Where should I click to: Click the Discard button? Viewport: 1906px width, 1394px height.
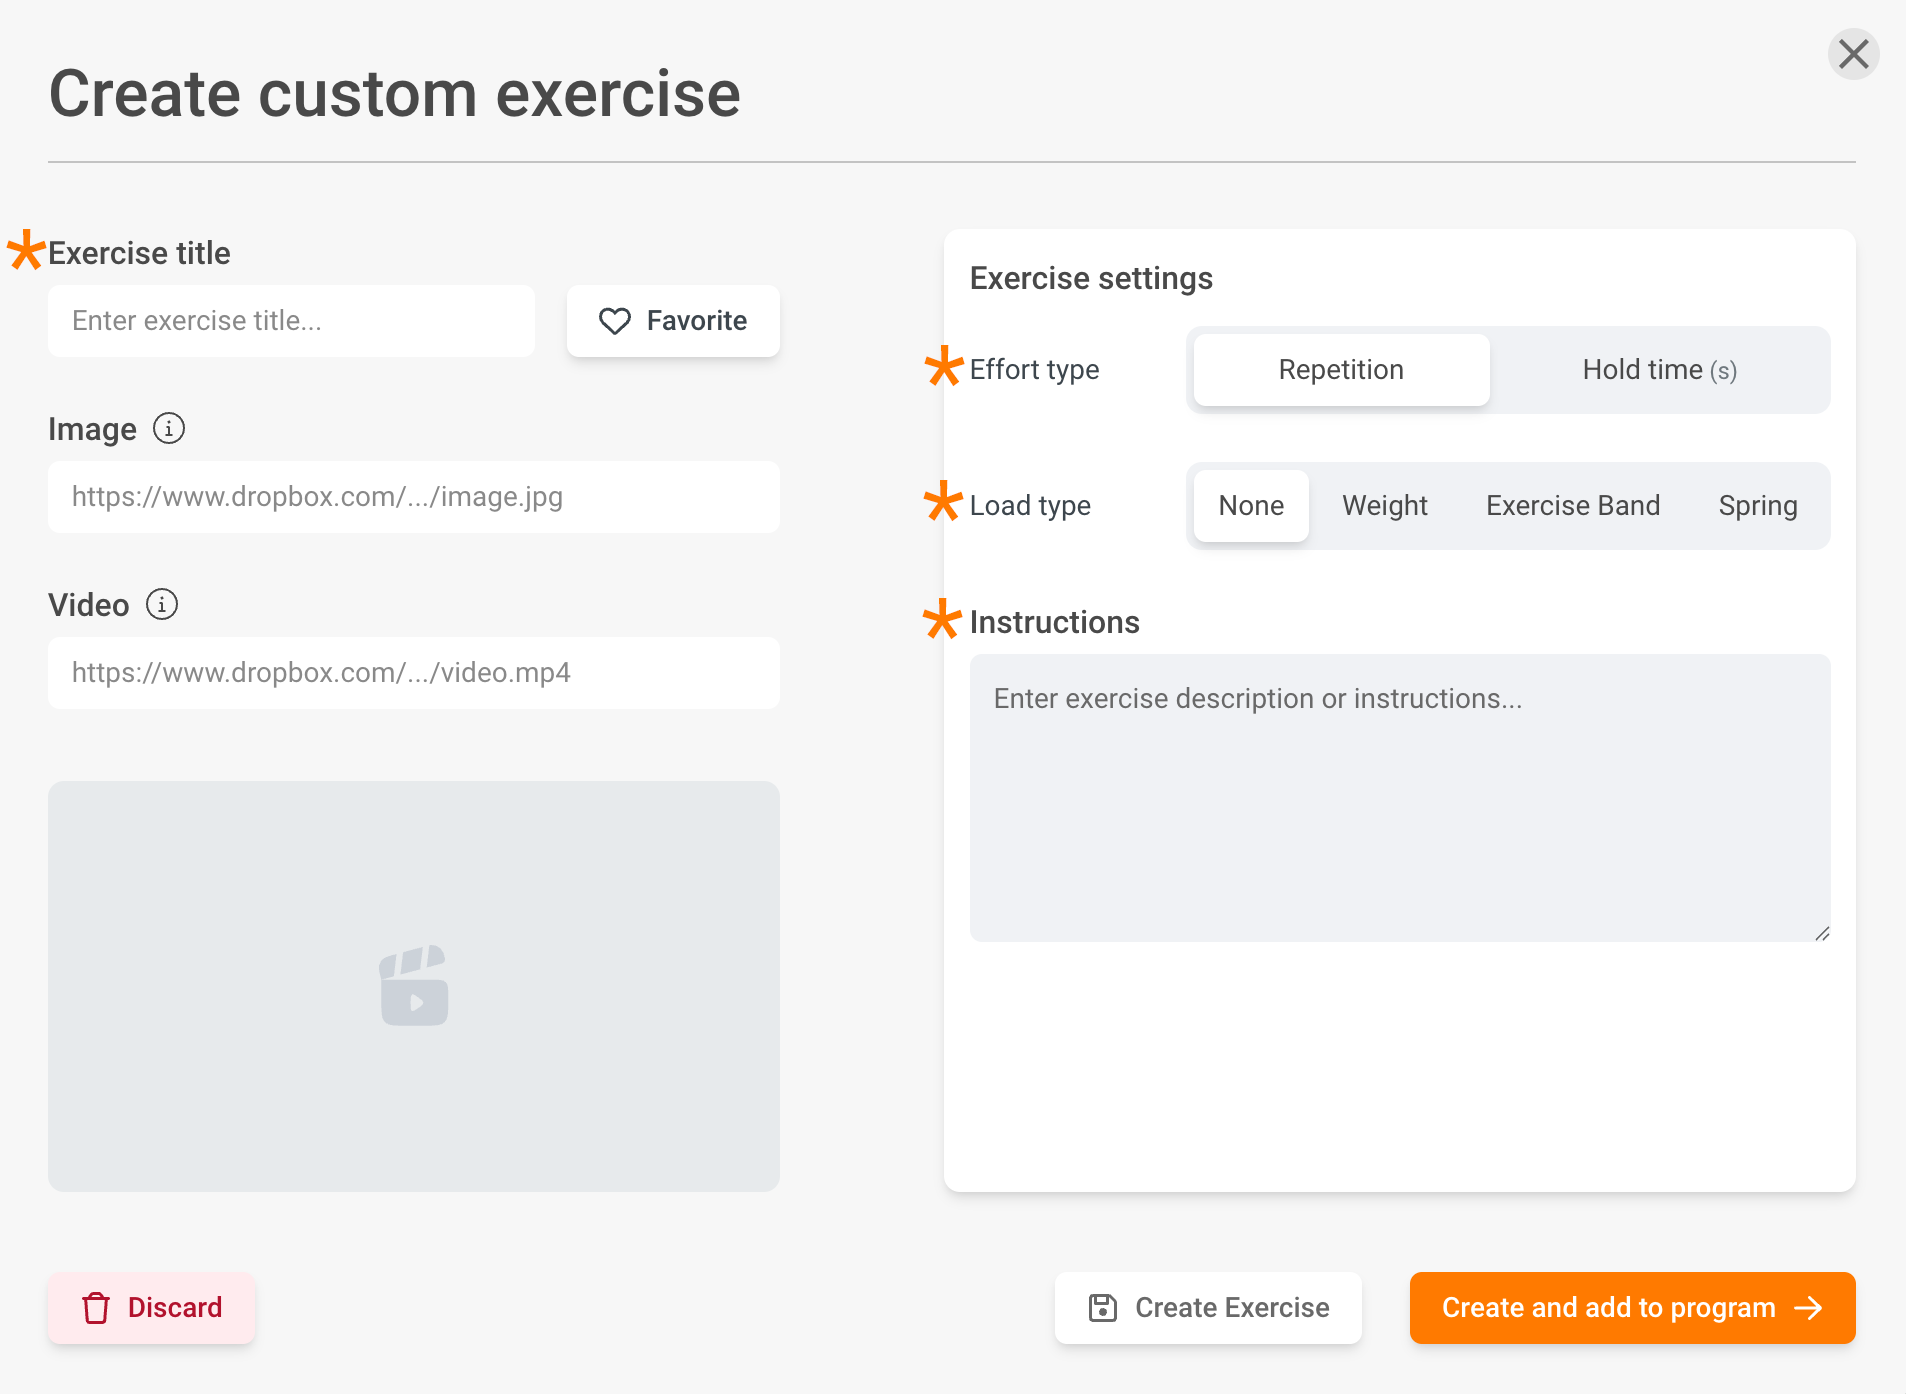coord(152,1308)
